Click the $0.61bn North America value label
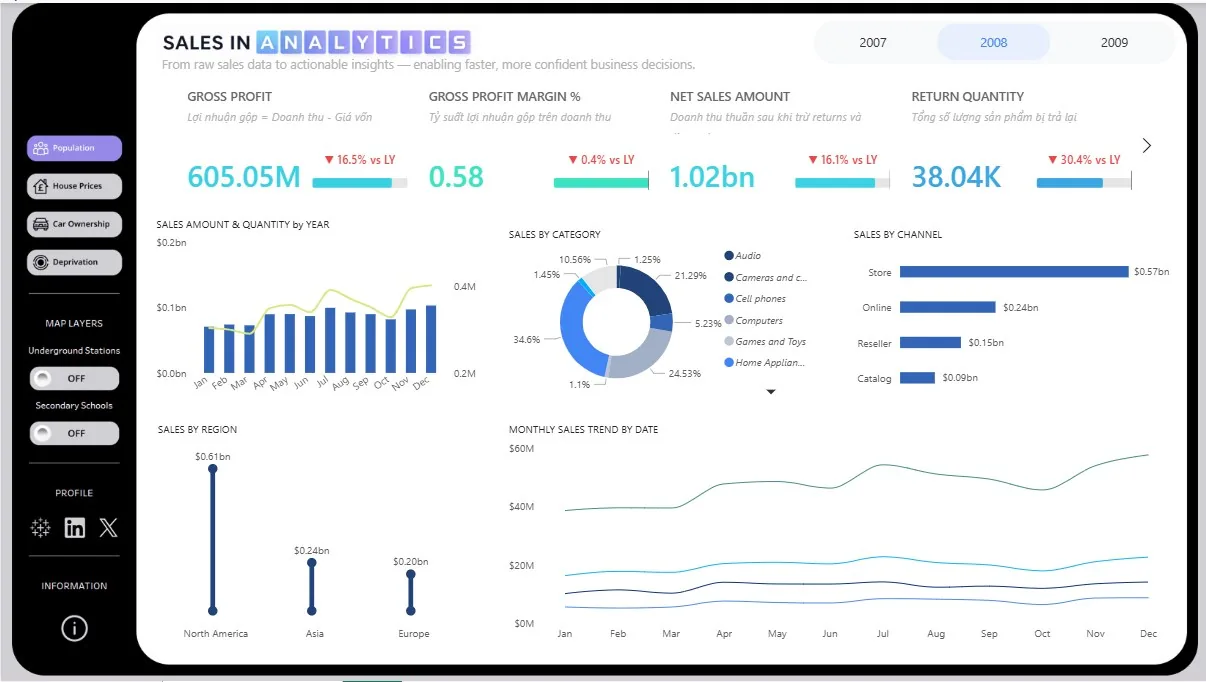This screenshot has height=682, width=1206. pyautogui.click(x=213, y=457)
